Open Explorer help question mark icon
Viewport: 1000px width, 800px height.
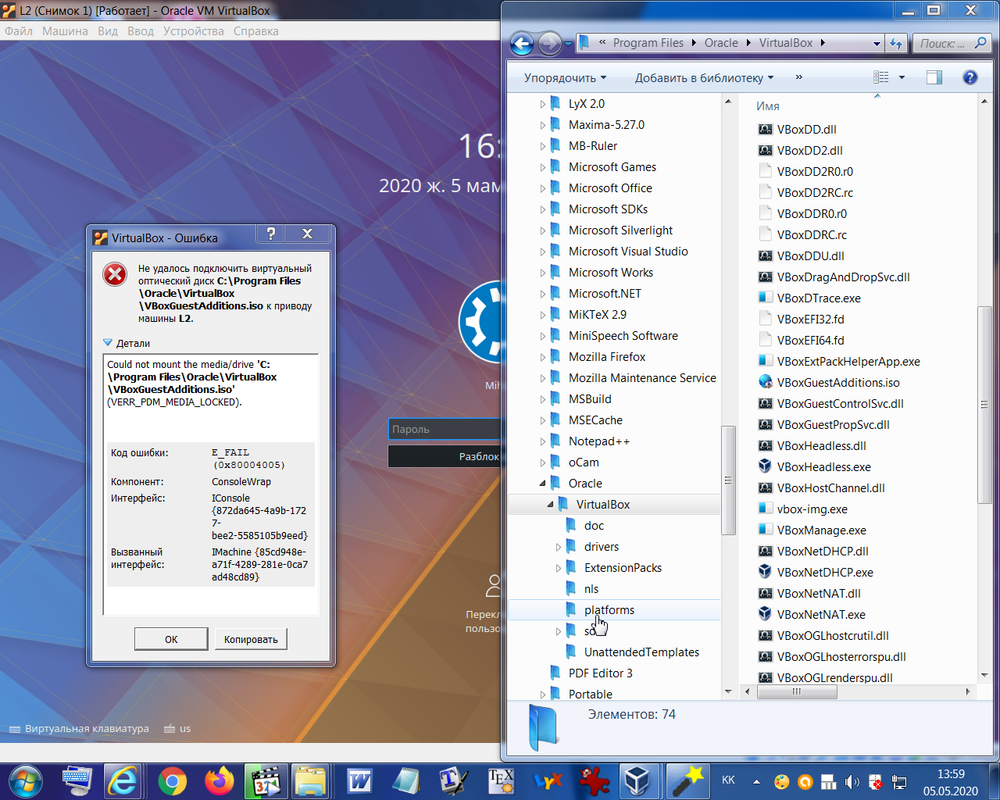(969, 77)
